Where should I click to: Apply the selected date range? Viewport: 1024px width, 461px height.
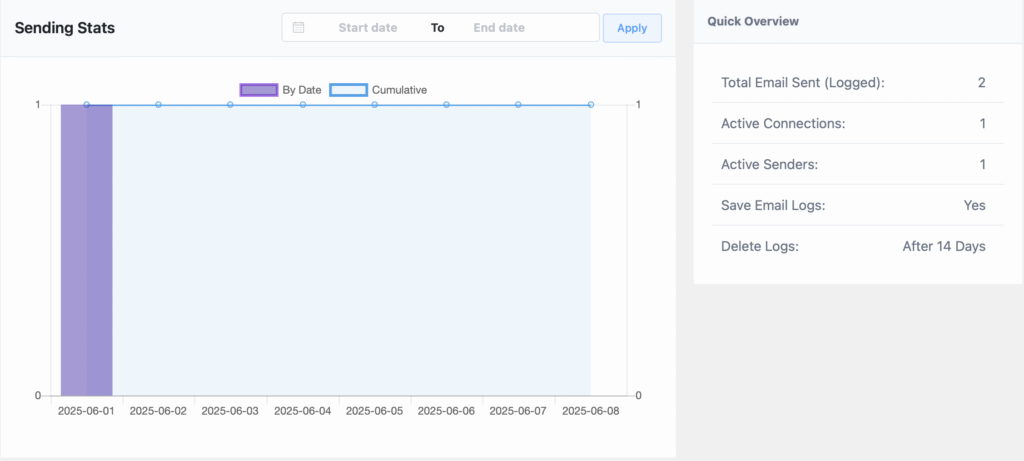click(x=632, y=28)
